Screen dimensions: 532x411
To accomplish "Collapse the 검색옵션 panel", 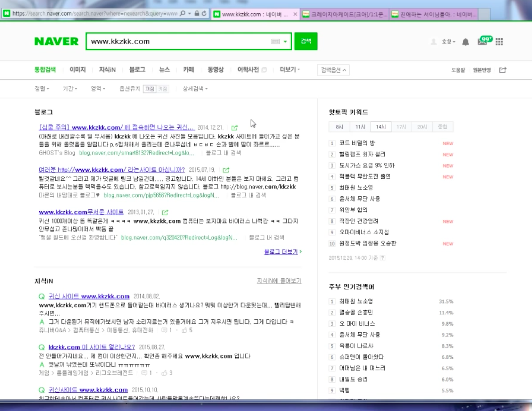I will pyautogui.click(x=333, y=70).
